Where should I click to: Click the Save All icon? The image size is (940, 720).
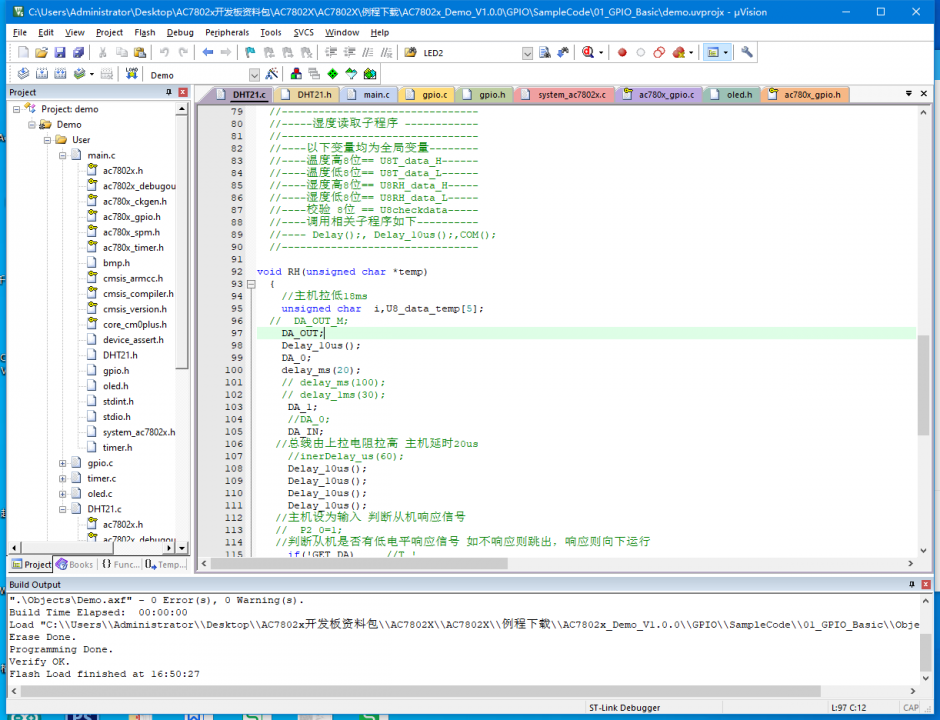[x=78, y=53]
